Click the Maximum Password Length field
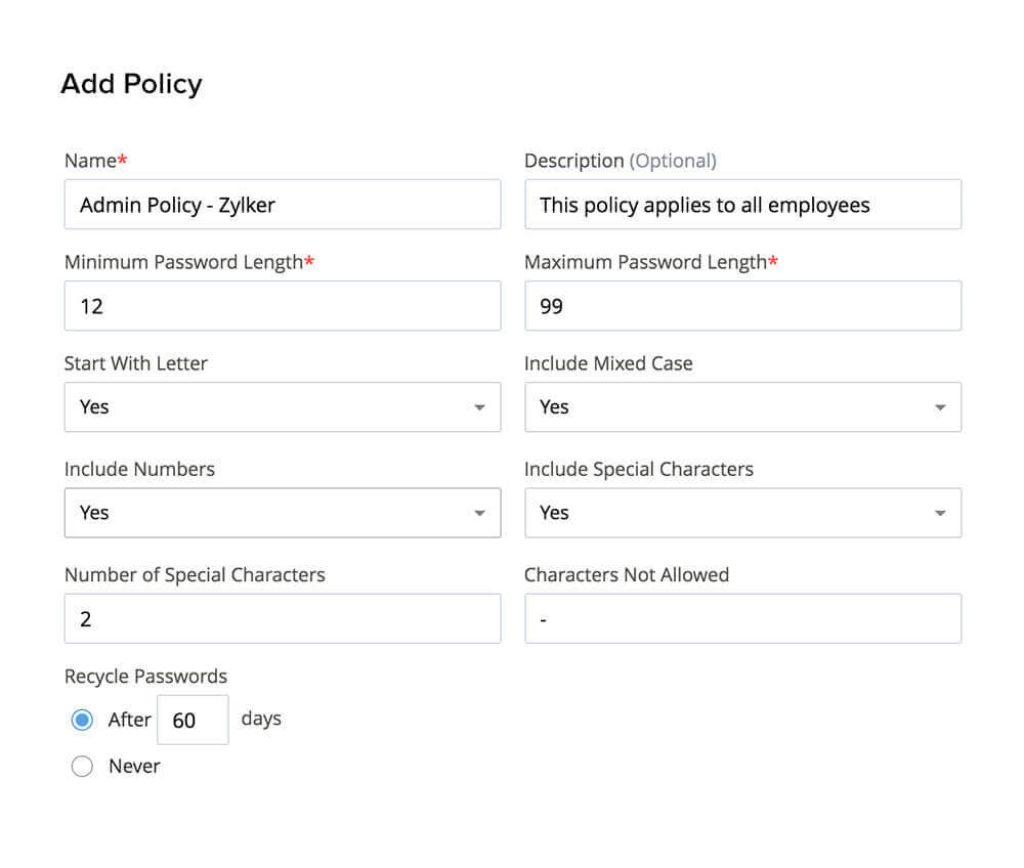This screenshot has width=1024, height=868. 742,306
